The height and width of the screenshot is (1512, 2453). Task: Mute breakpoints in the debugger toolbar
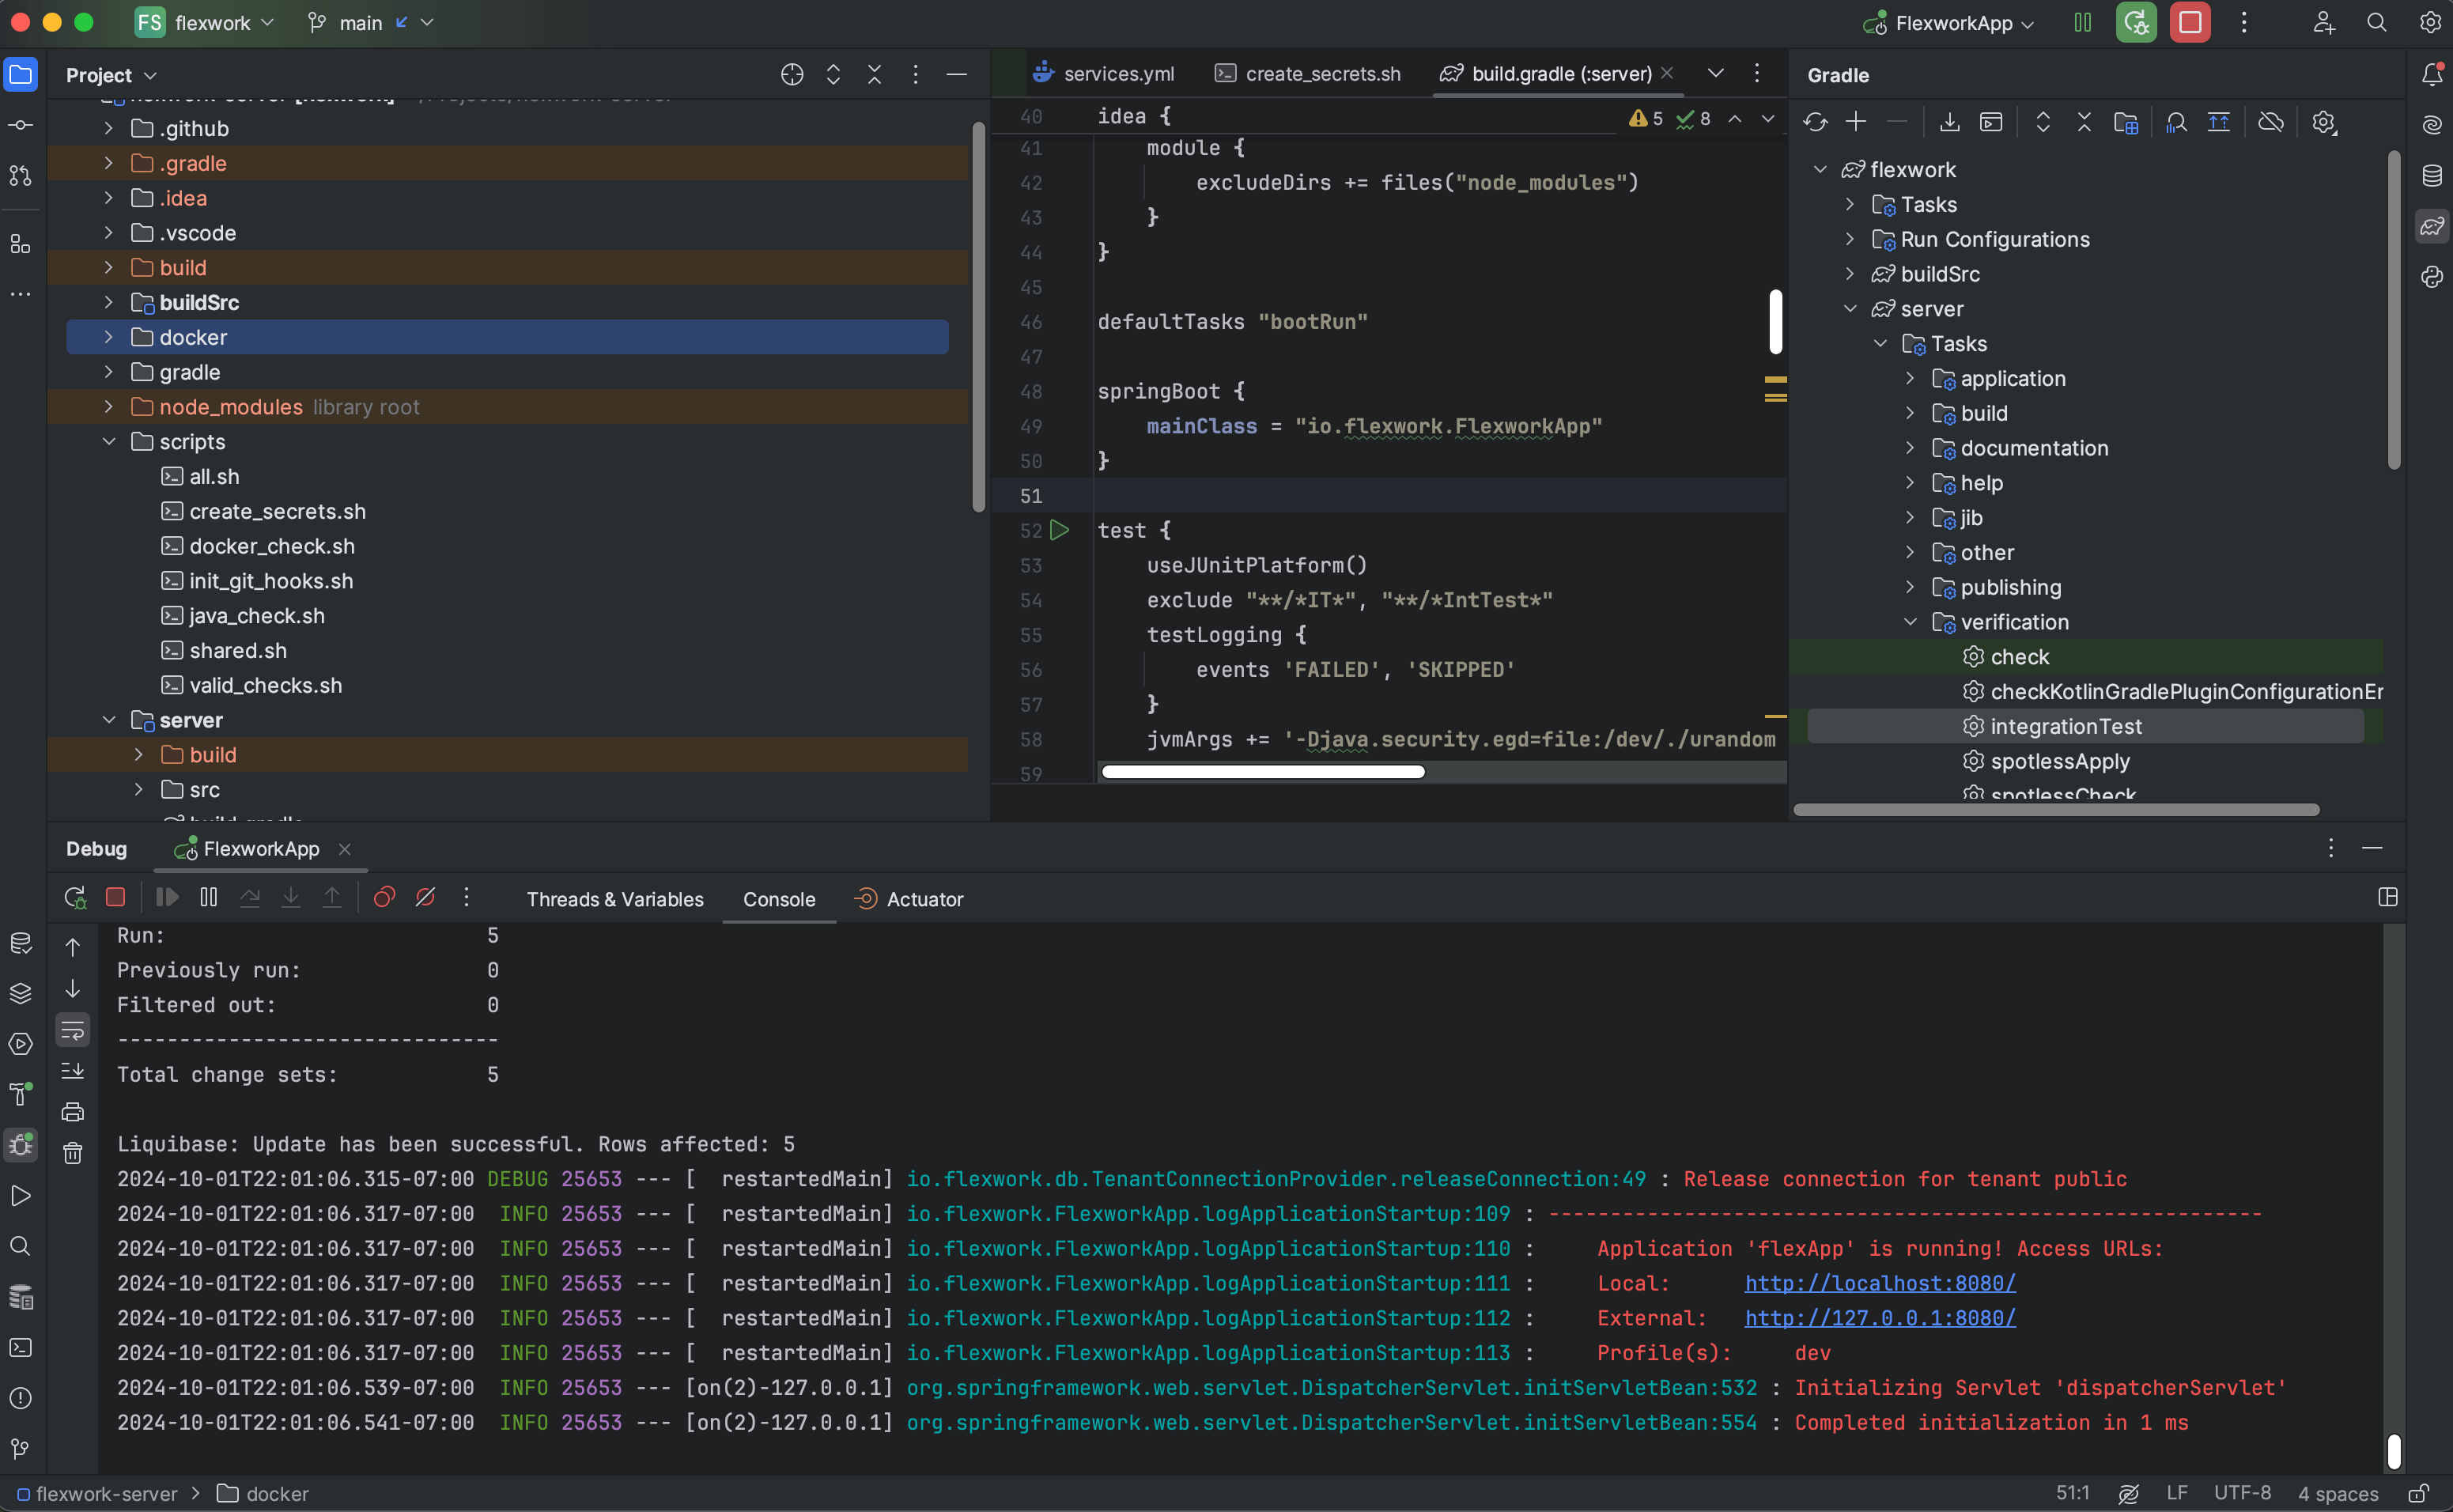425,897
